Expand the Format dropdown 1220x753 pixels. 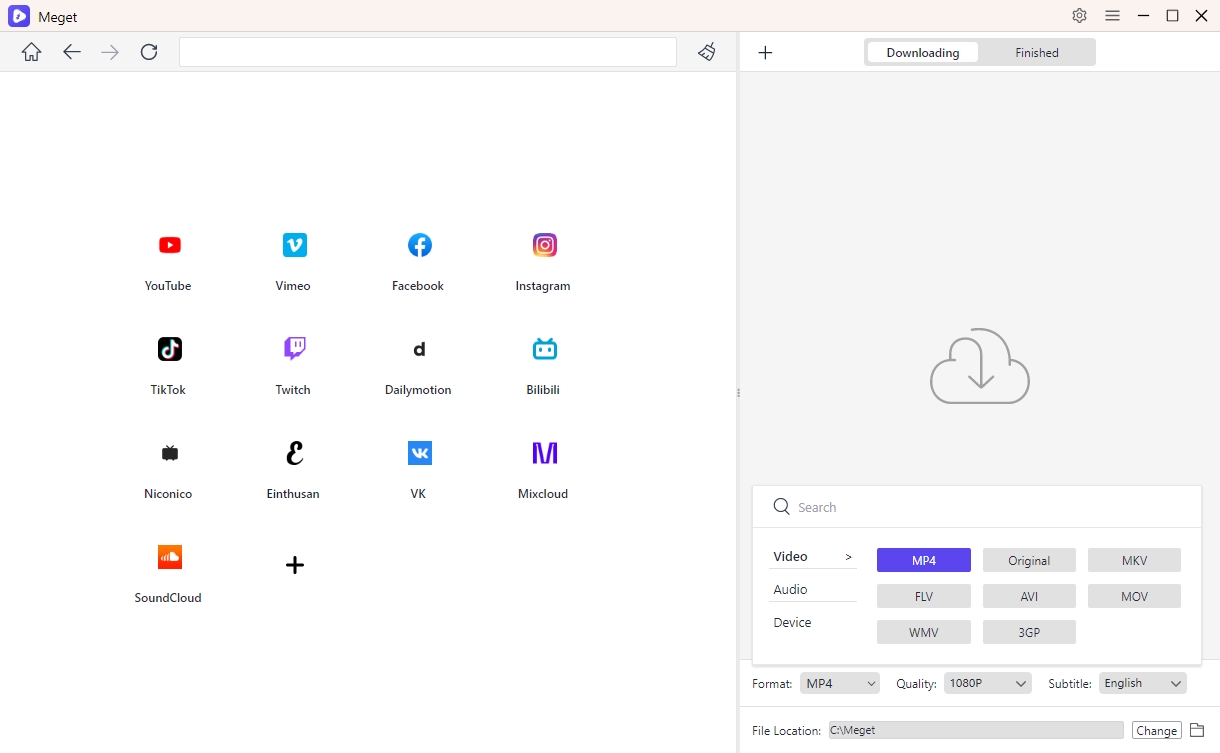(840, 684)
